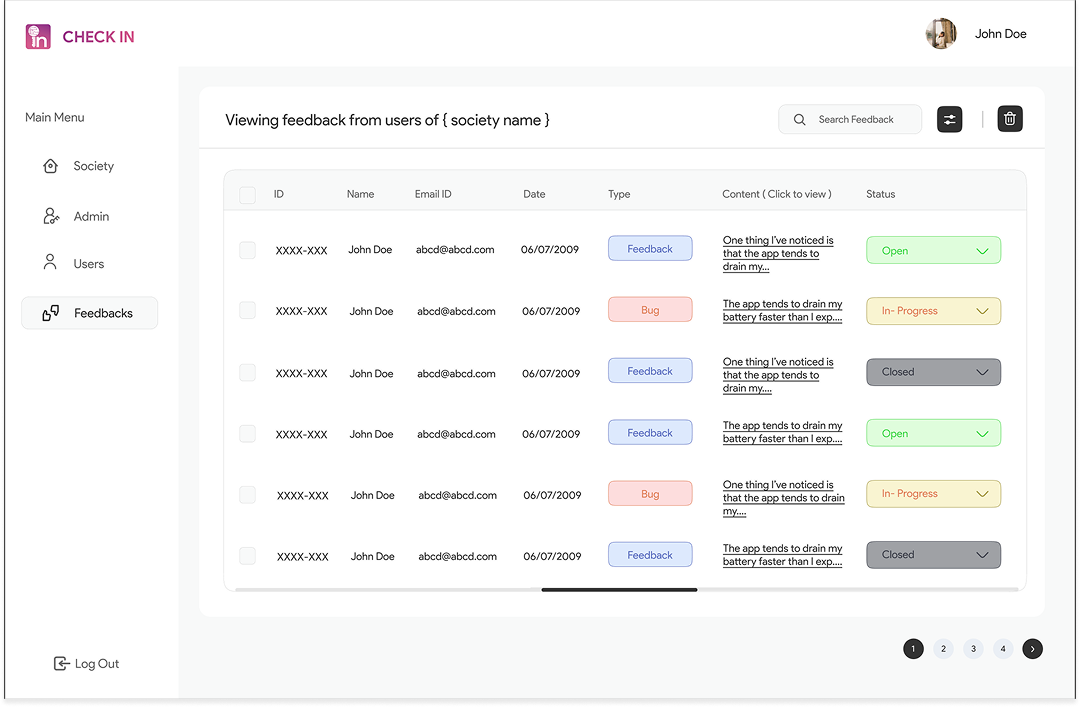
Task: Tick checkbox of Open row starting 'One thing'
Action: click(x=247, y=250)
